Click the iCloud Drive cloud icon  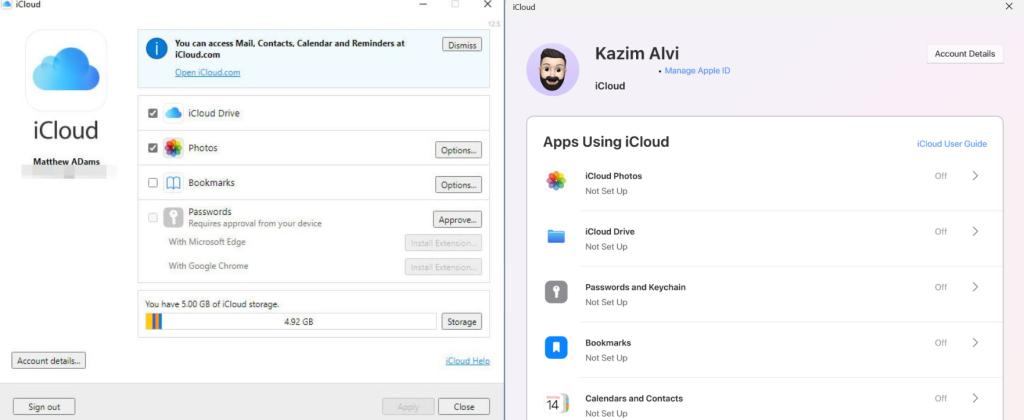pyautogui.click(x=173, y=113)
